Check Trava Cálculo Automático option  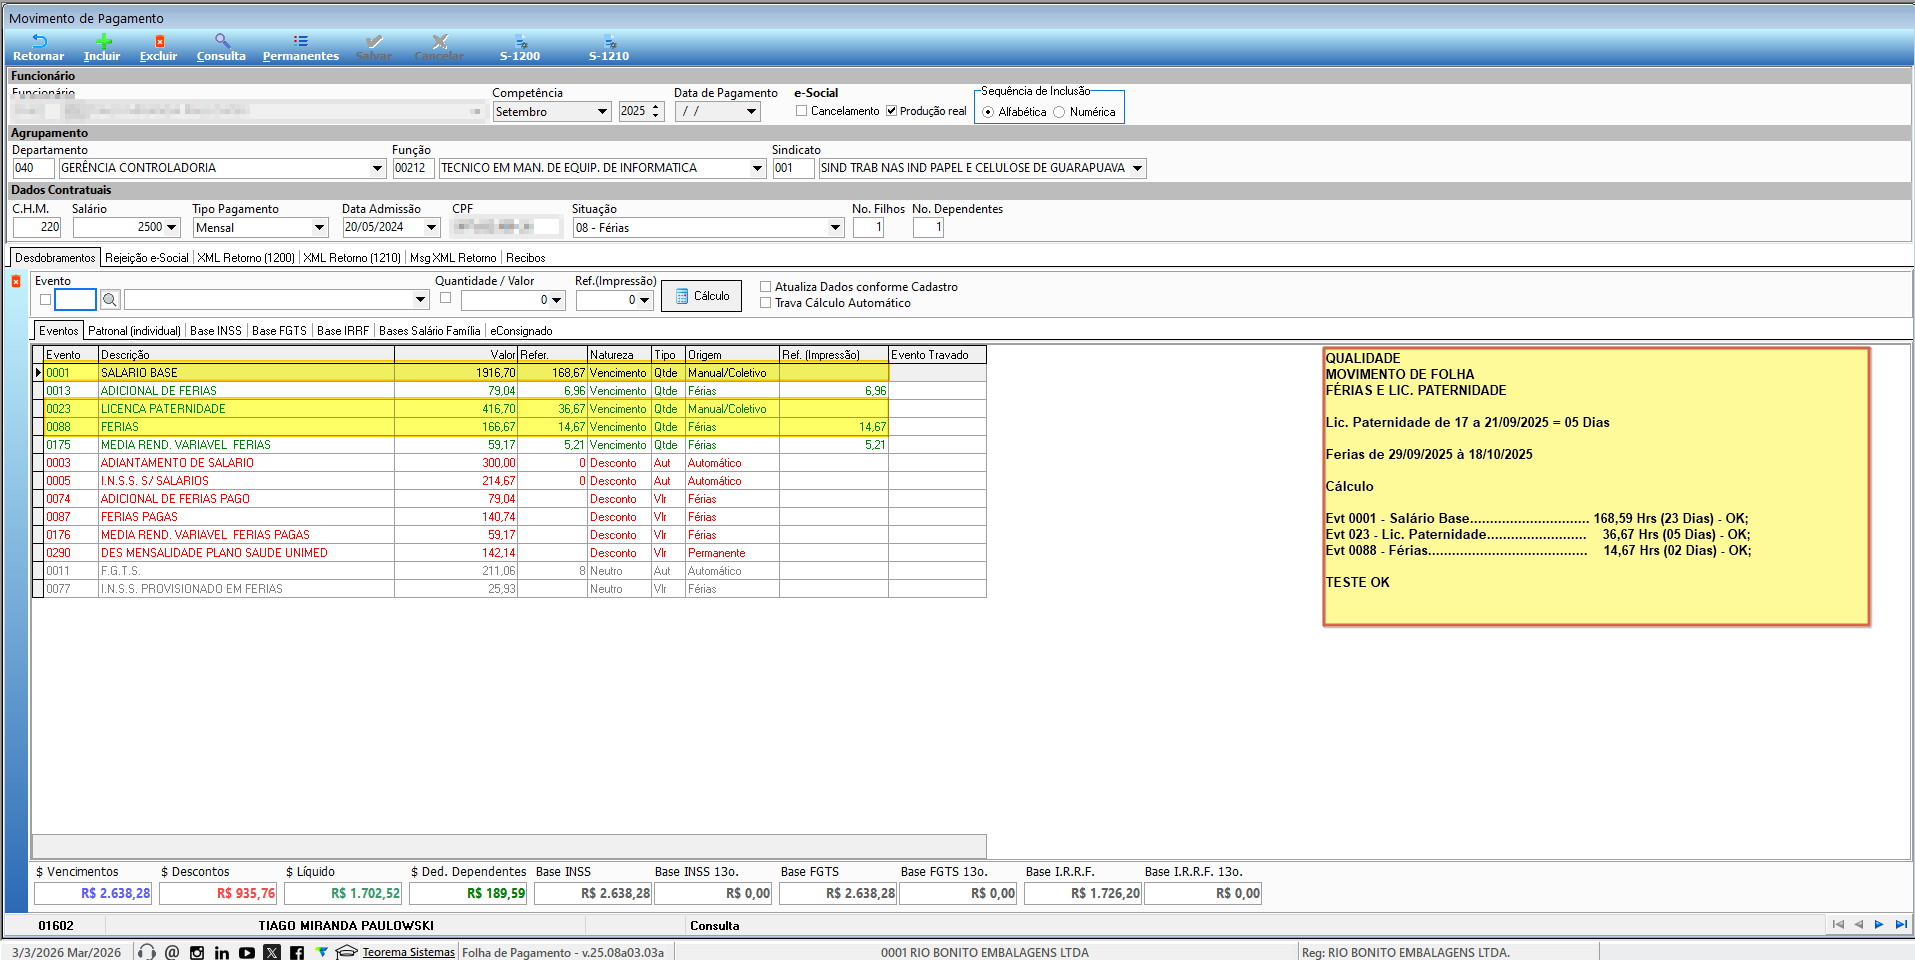766,303
